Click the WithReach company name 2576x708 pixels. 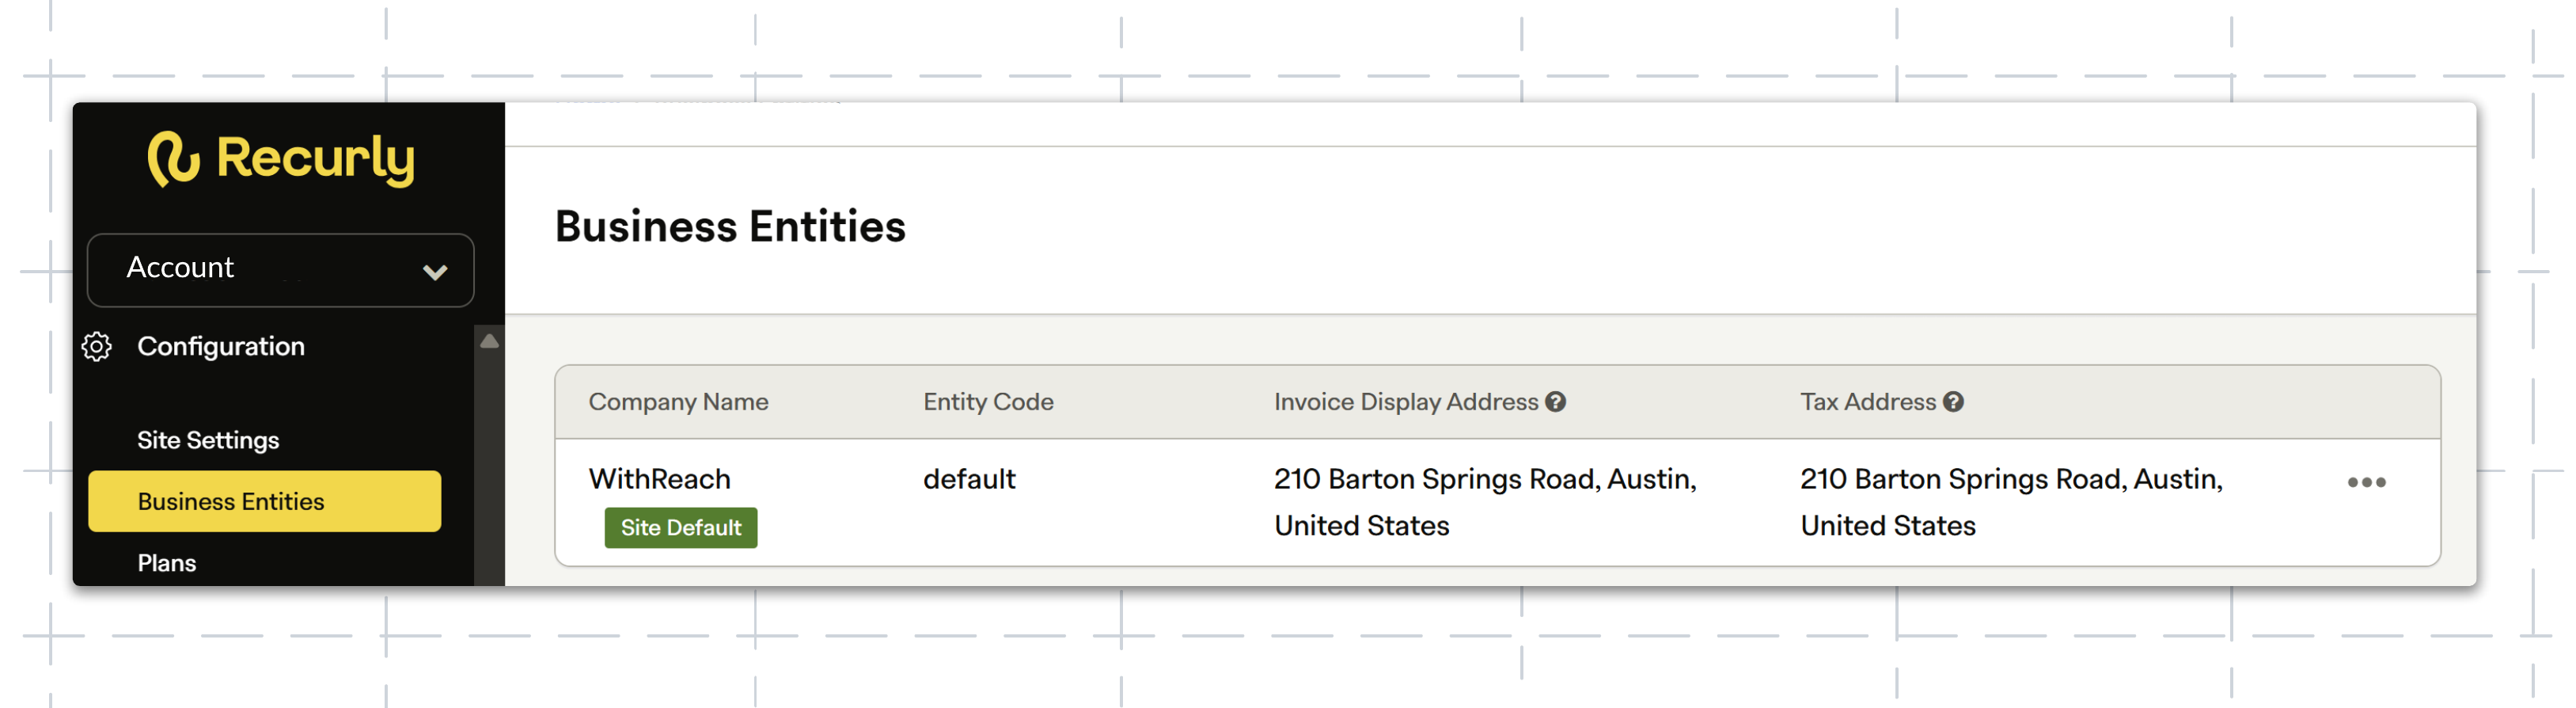[659, 479]
